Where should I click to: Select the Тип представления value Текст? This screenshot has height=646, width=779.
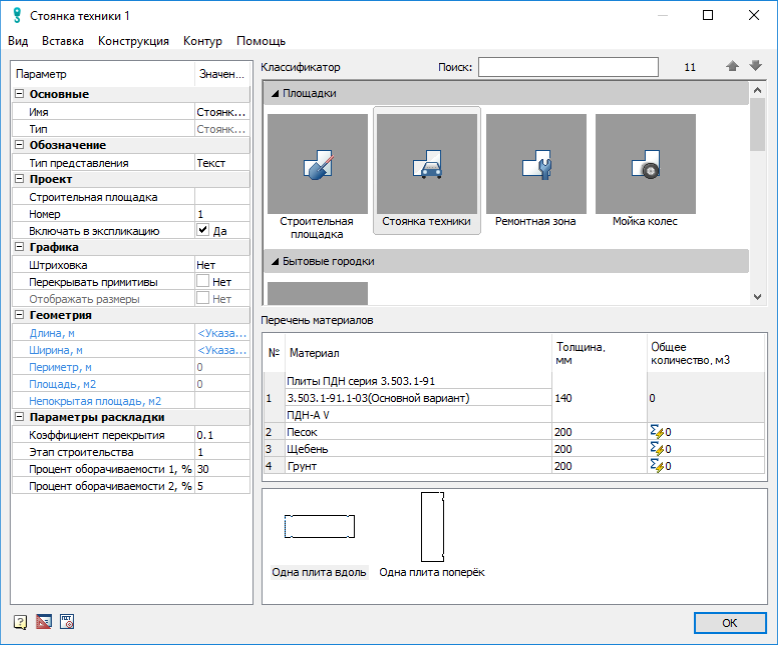click(x=222, y=163)
